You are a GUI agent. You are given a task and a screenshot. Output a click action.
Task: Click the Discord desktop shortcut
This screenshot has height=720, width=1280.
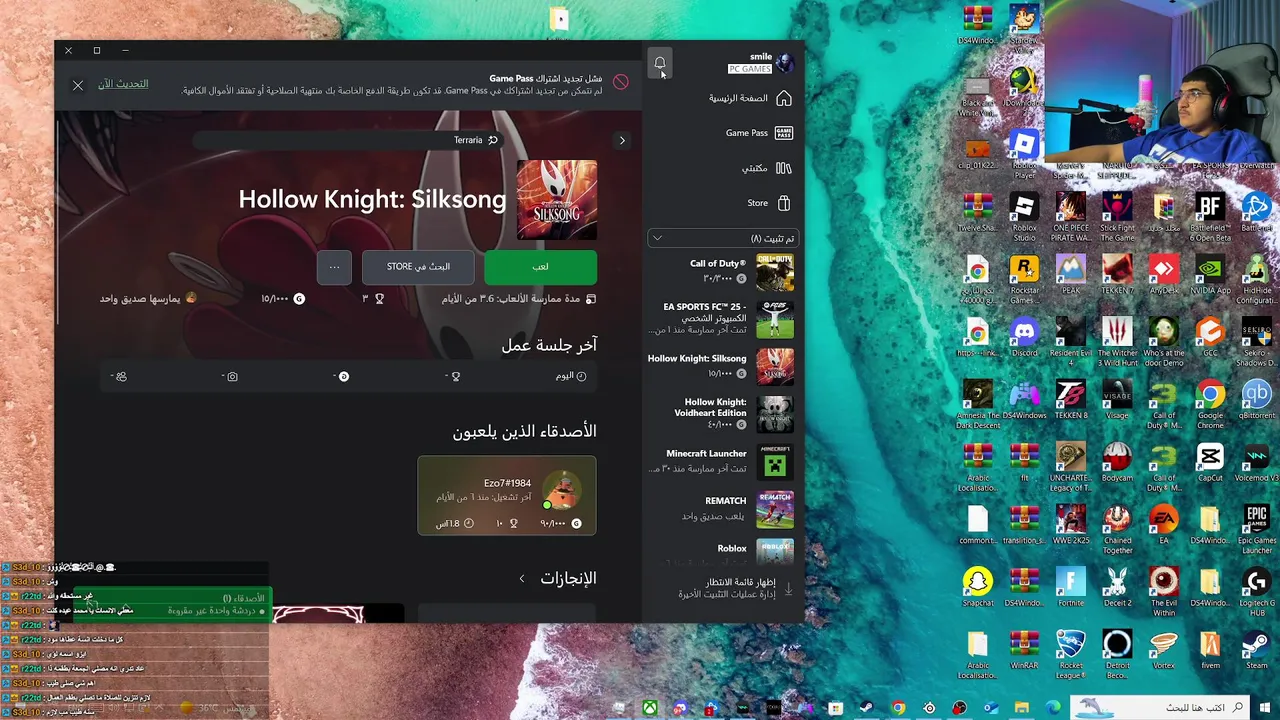(x=1024, y=338)
